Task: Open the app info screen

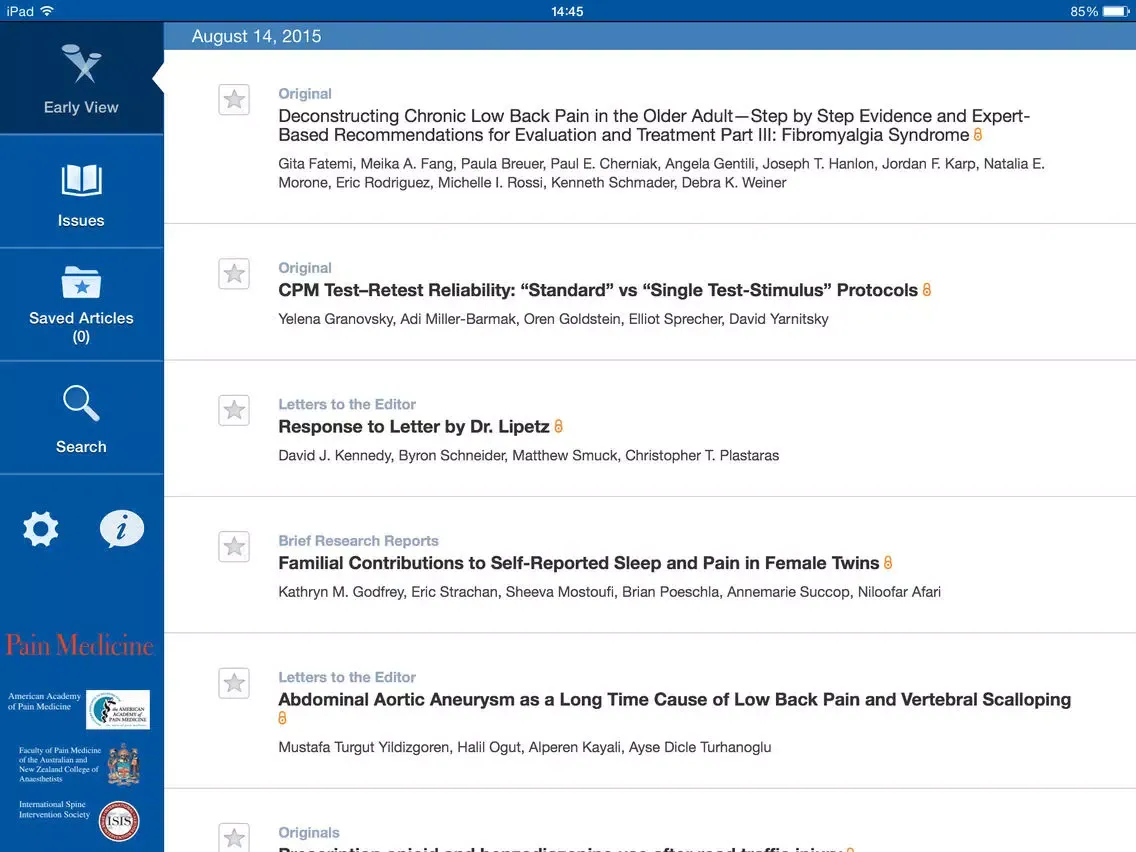Action: pos(122,529)
